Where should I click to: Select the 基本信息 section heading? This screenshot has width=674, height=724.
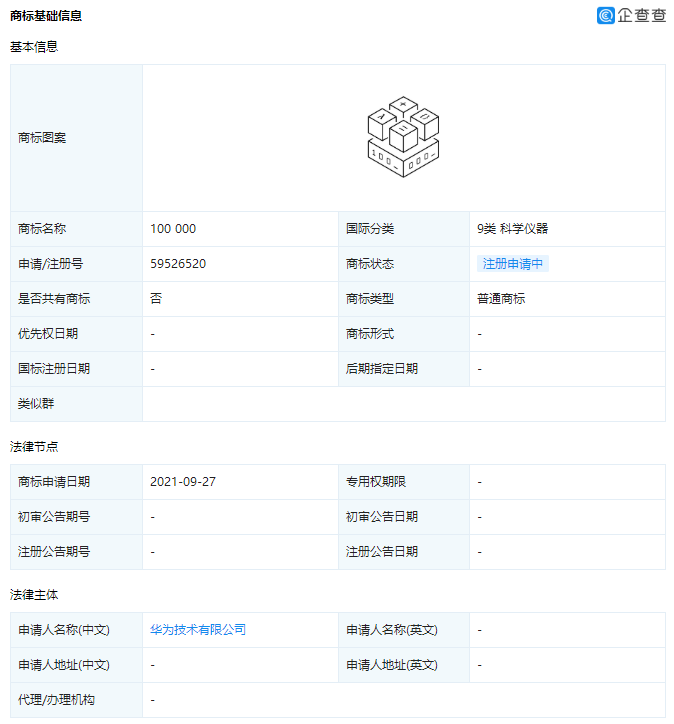[34, 47]
